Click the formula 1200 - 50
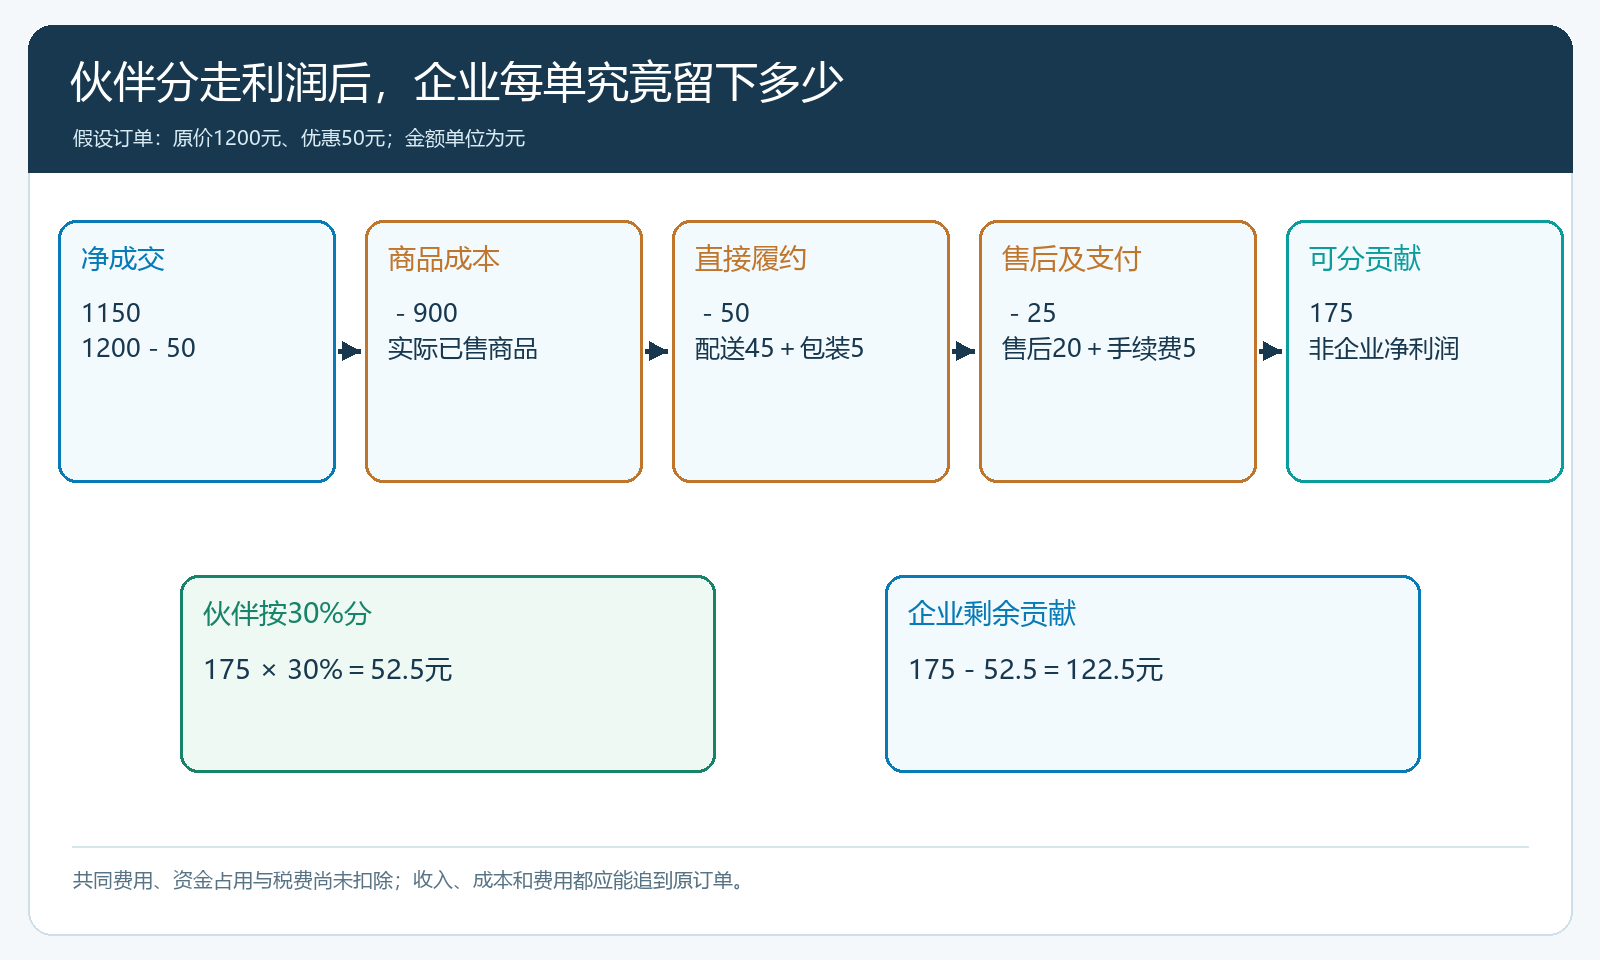Screen dimensions: 1600x960 click(138, 348)
